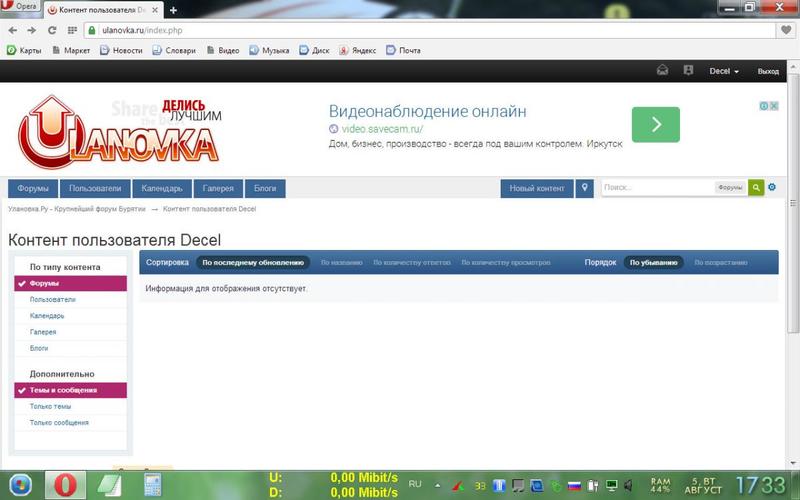Viewport: 800px width, 500px height.
Task: Open the notepad icon on the taskbar
Action: click(109, 485)
